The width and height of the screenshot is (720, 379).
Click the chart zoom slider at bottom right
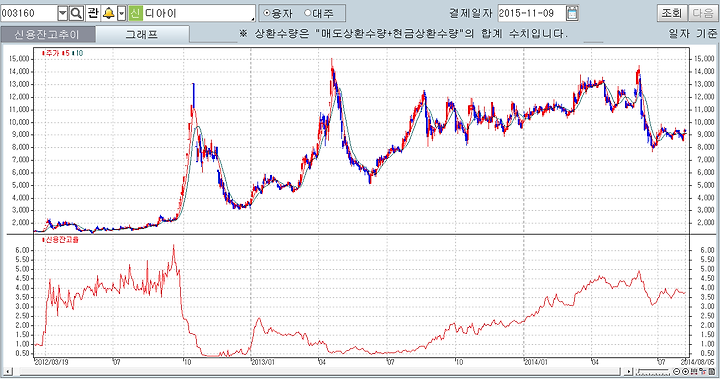[x=652, y=372]
